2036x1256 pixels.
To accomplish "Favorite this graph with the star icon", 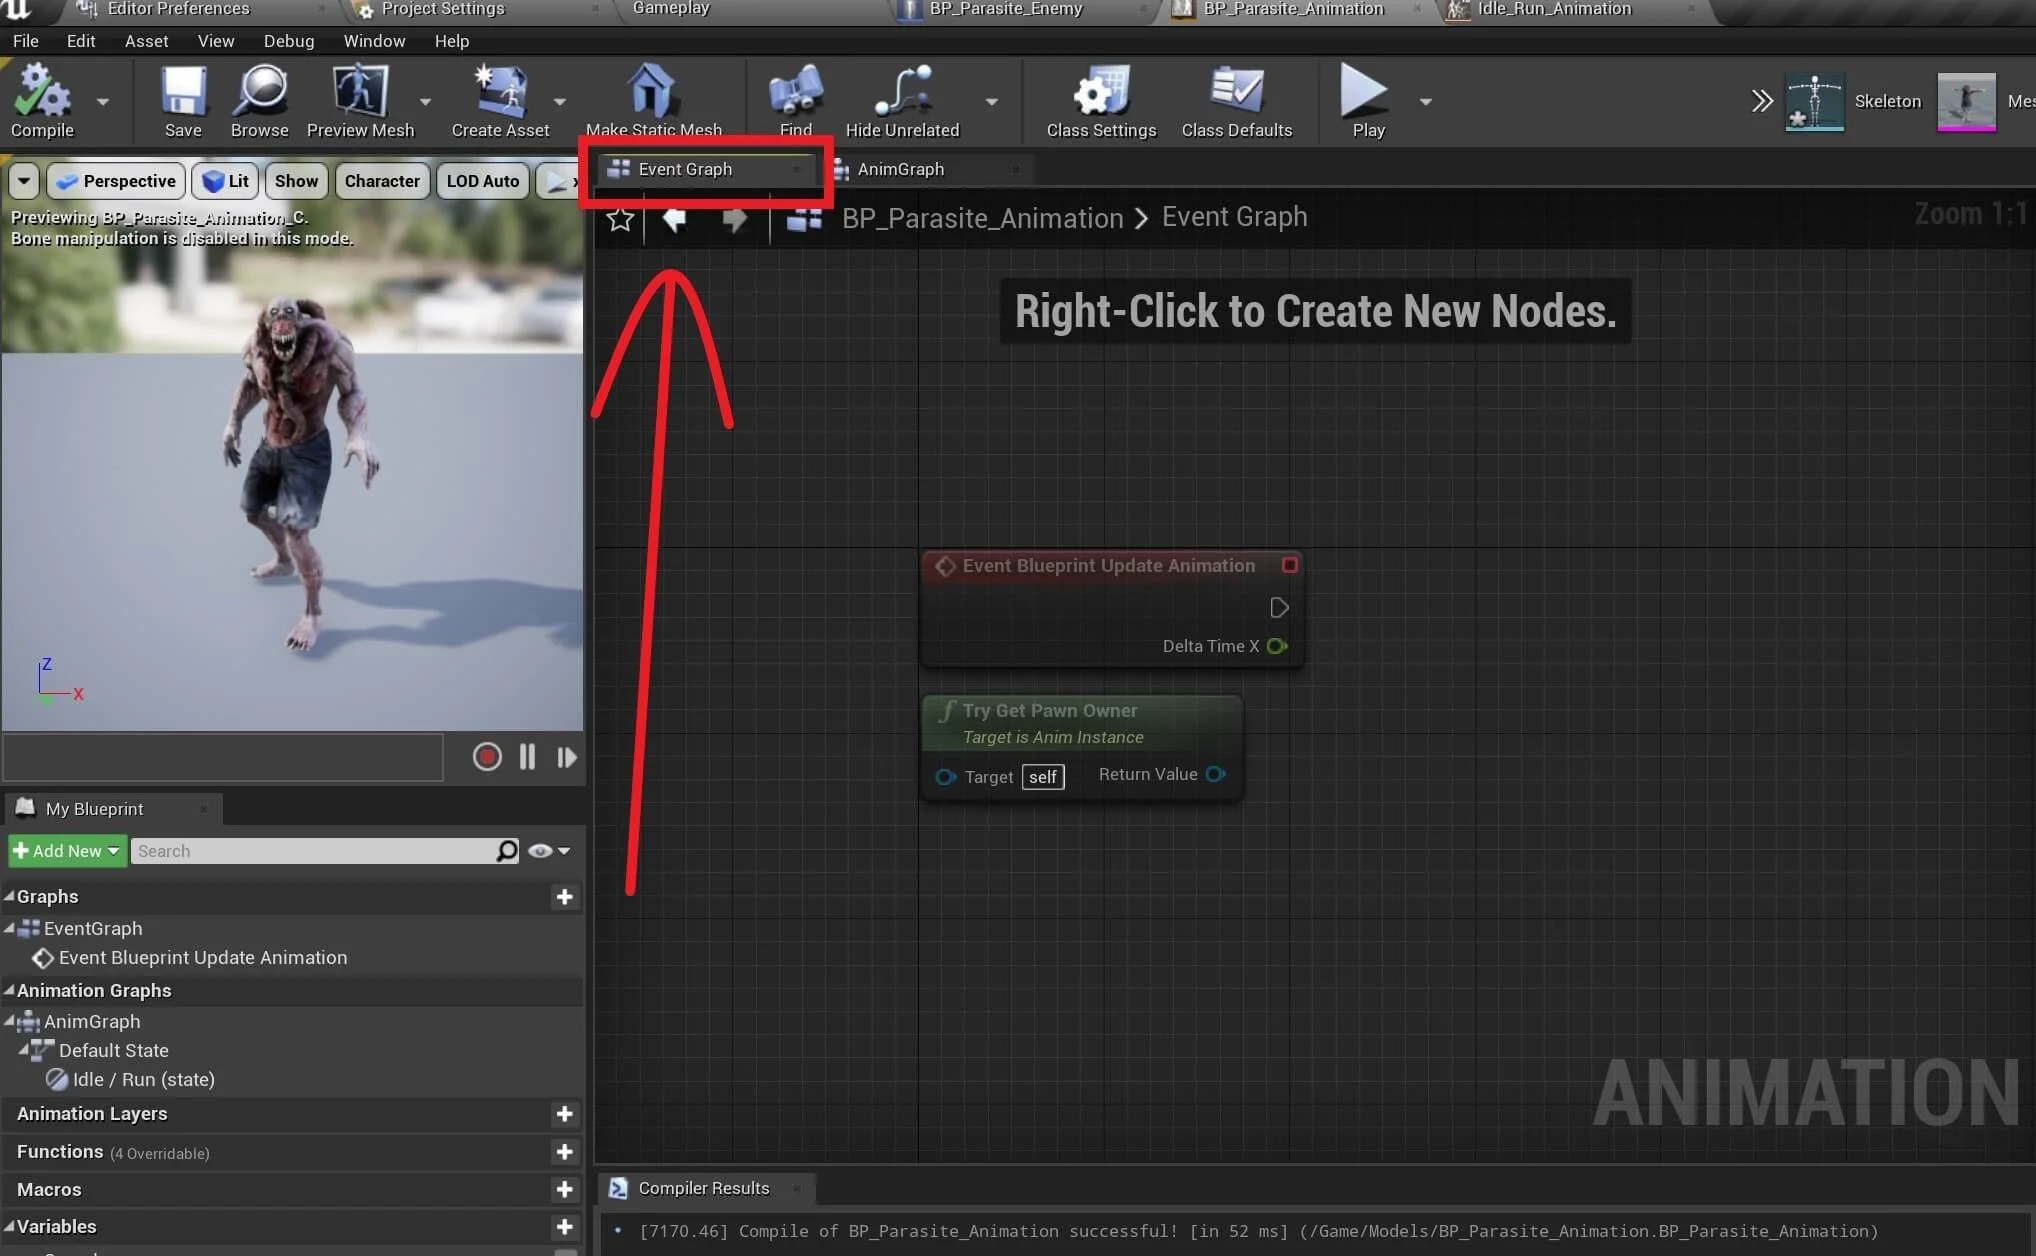I will coord(620,219).
